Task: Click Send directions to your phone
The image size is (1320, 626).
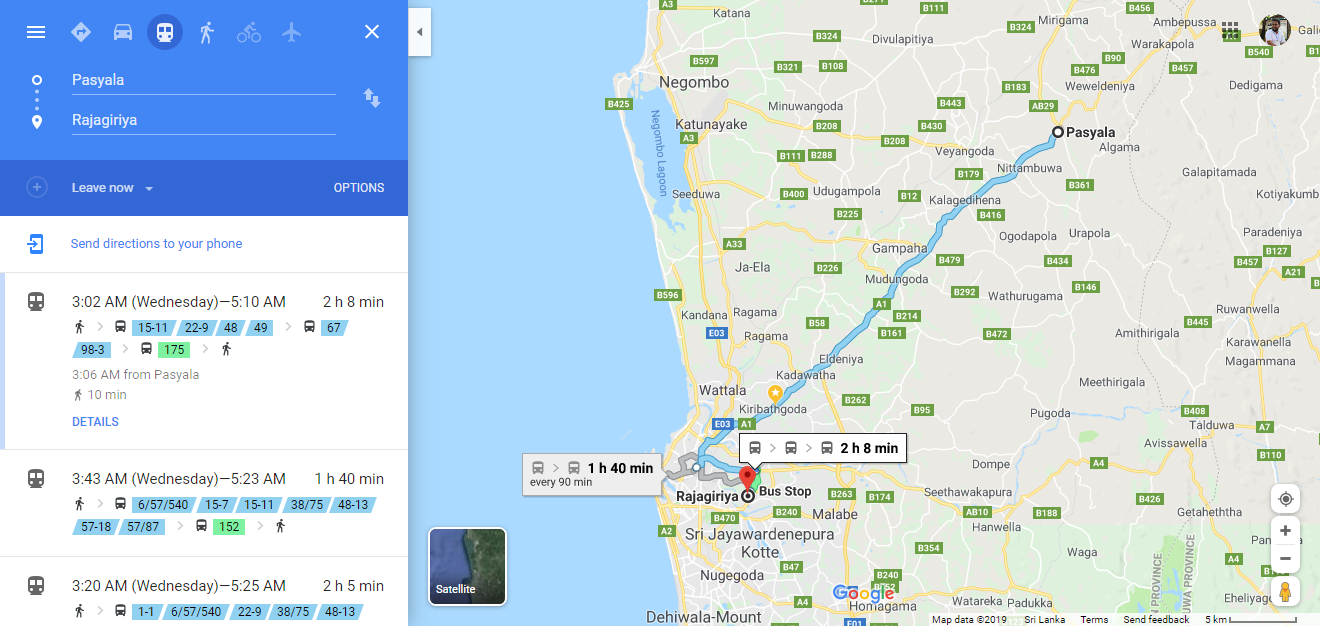Action: click(156, 244)
